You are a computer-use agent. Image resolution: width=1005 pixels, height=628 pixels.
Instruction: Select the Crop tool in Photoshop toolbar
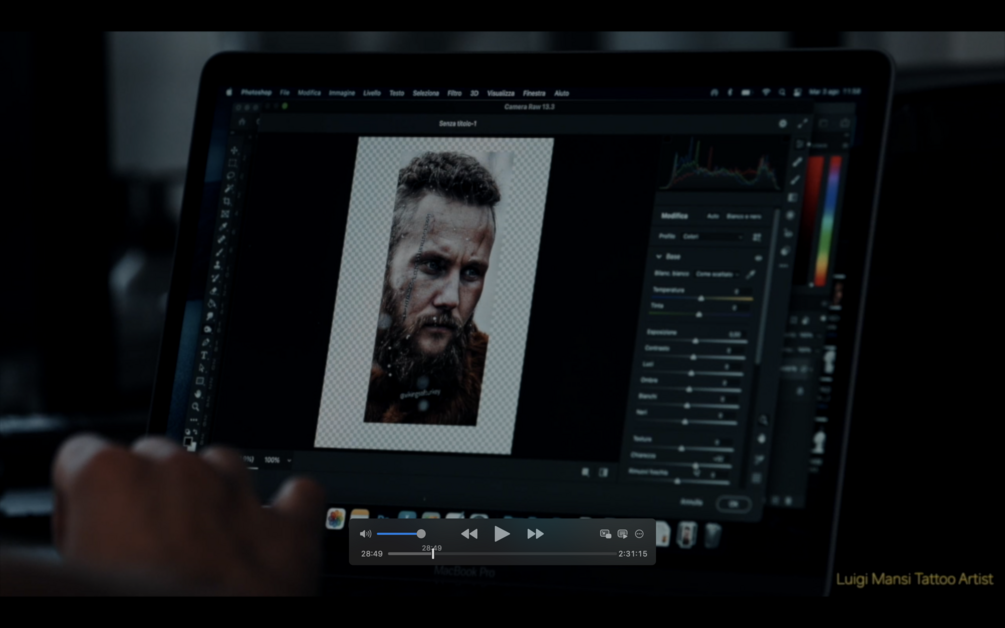tap(226, 201)
